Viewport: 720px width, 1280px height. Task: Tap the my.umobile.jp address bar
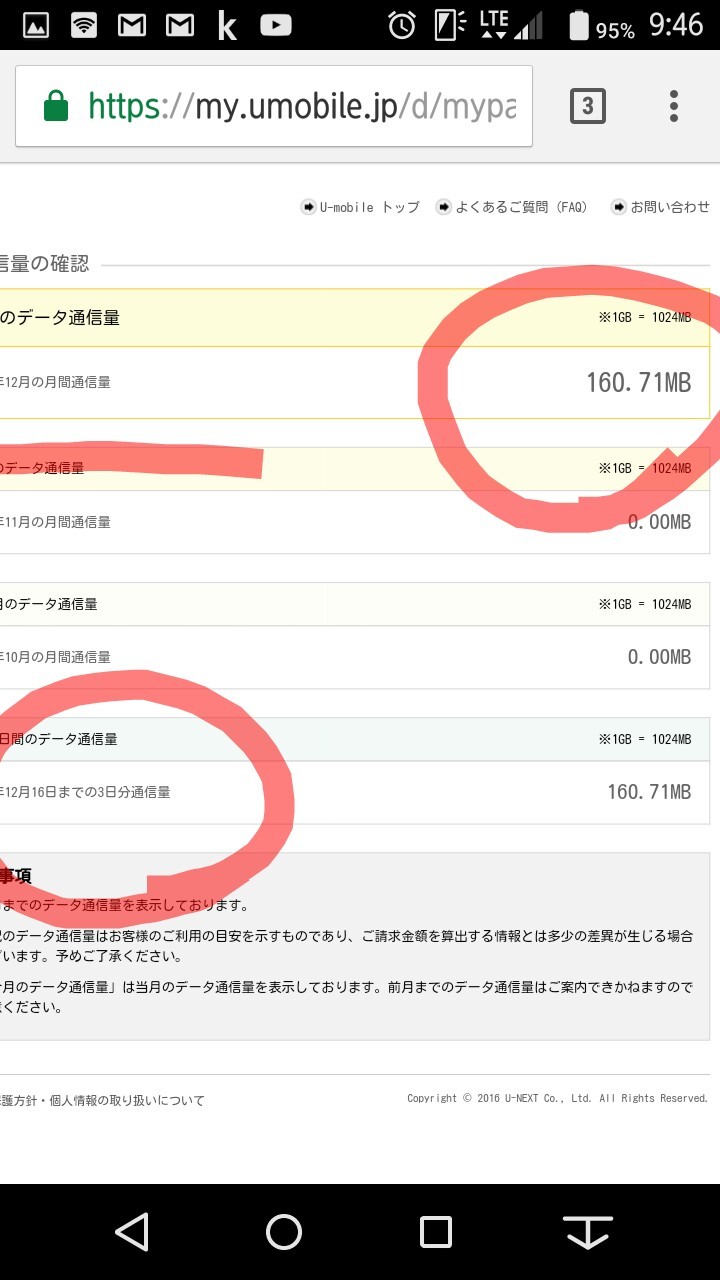pyautogui.click(x=274, y=106)
